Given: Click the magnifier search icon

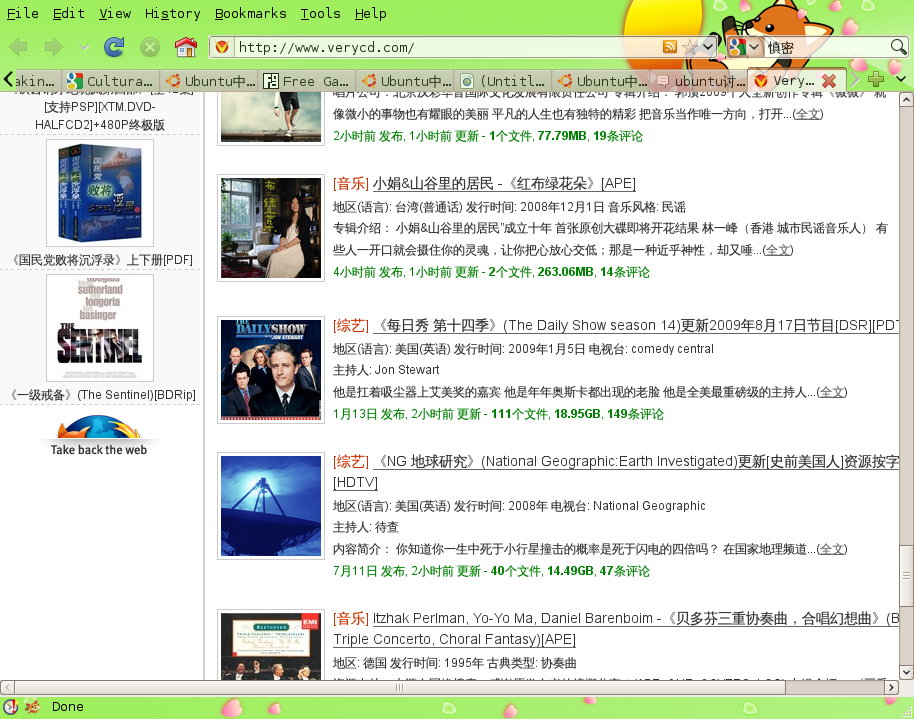Looking at the screenshot, I should [898, 47].
